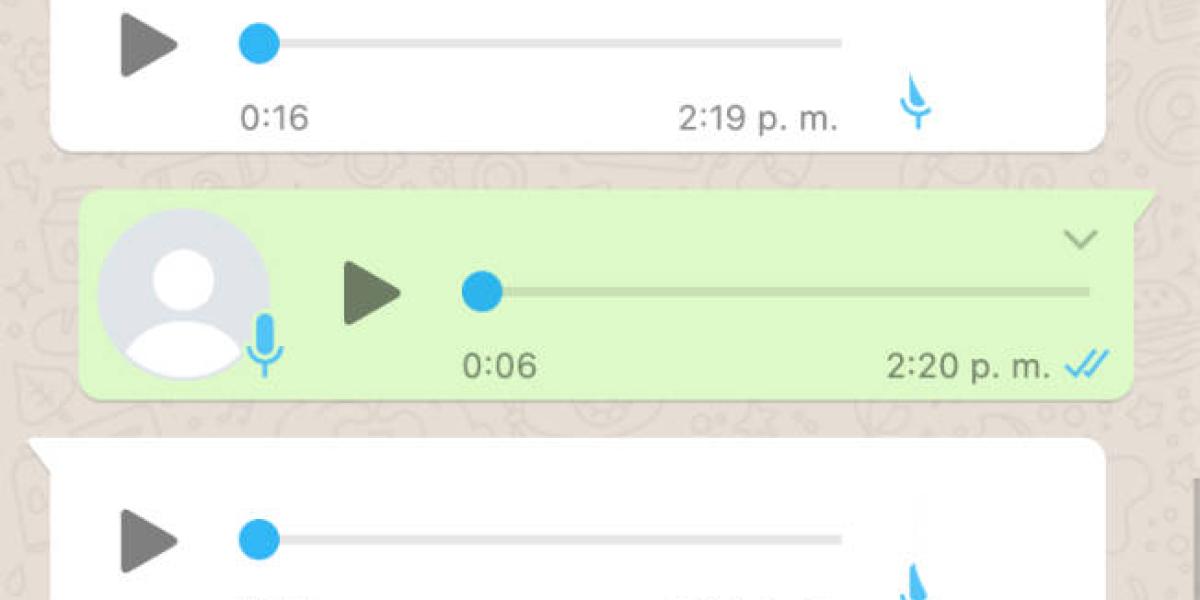Play the bottom white voice message
The width and height of the screenshot is (1200, 600).
click(149, 540)
